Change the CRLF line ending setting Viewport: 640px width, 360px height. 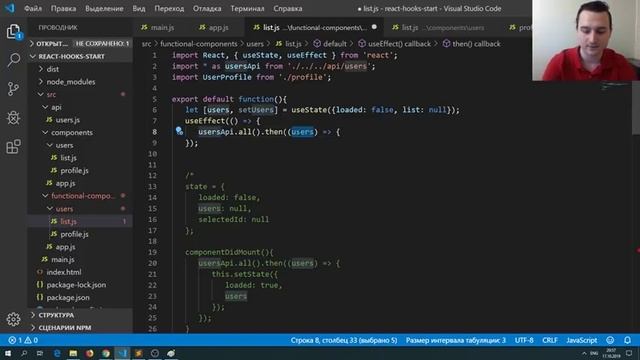pyautogui.click(x=550, y=340)
